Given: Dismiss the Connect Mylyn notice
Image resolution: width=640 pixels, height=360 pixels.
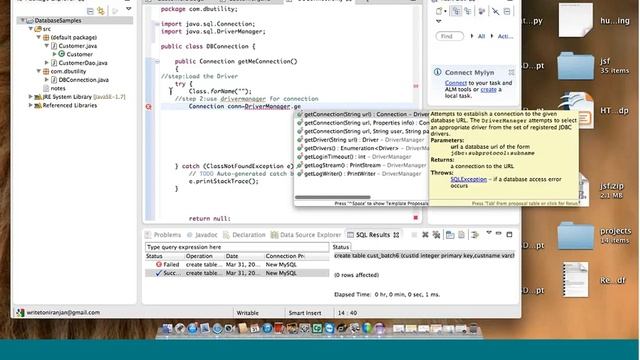Looking at the screenshot, I should (x=511, y=72).
